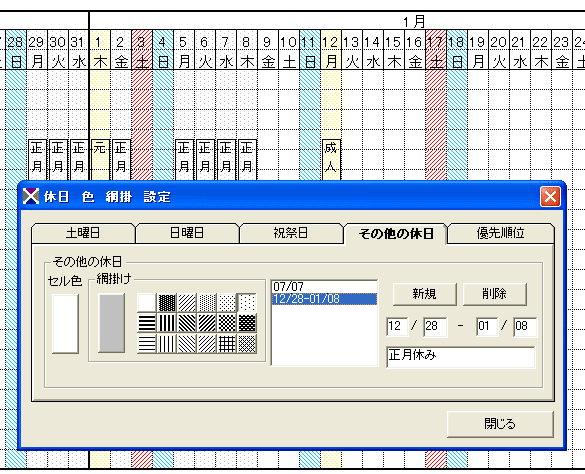Click the 閉じる button

tap(500, 424)
